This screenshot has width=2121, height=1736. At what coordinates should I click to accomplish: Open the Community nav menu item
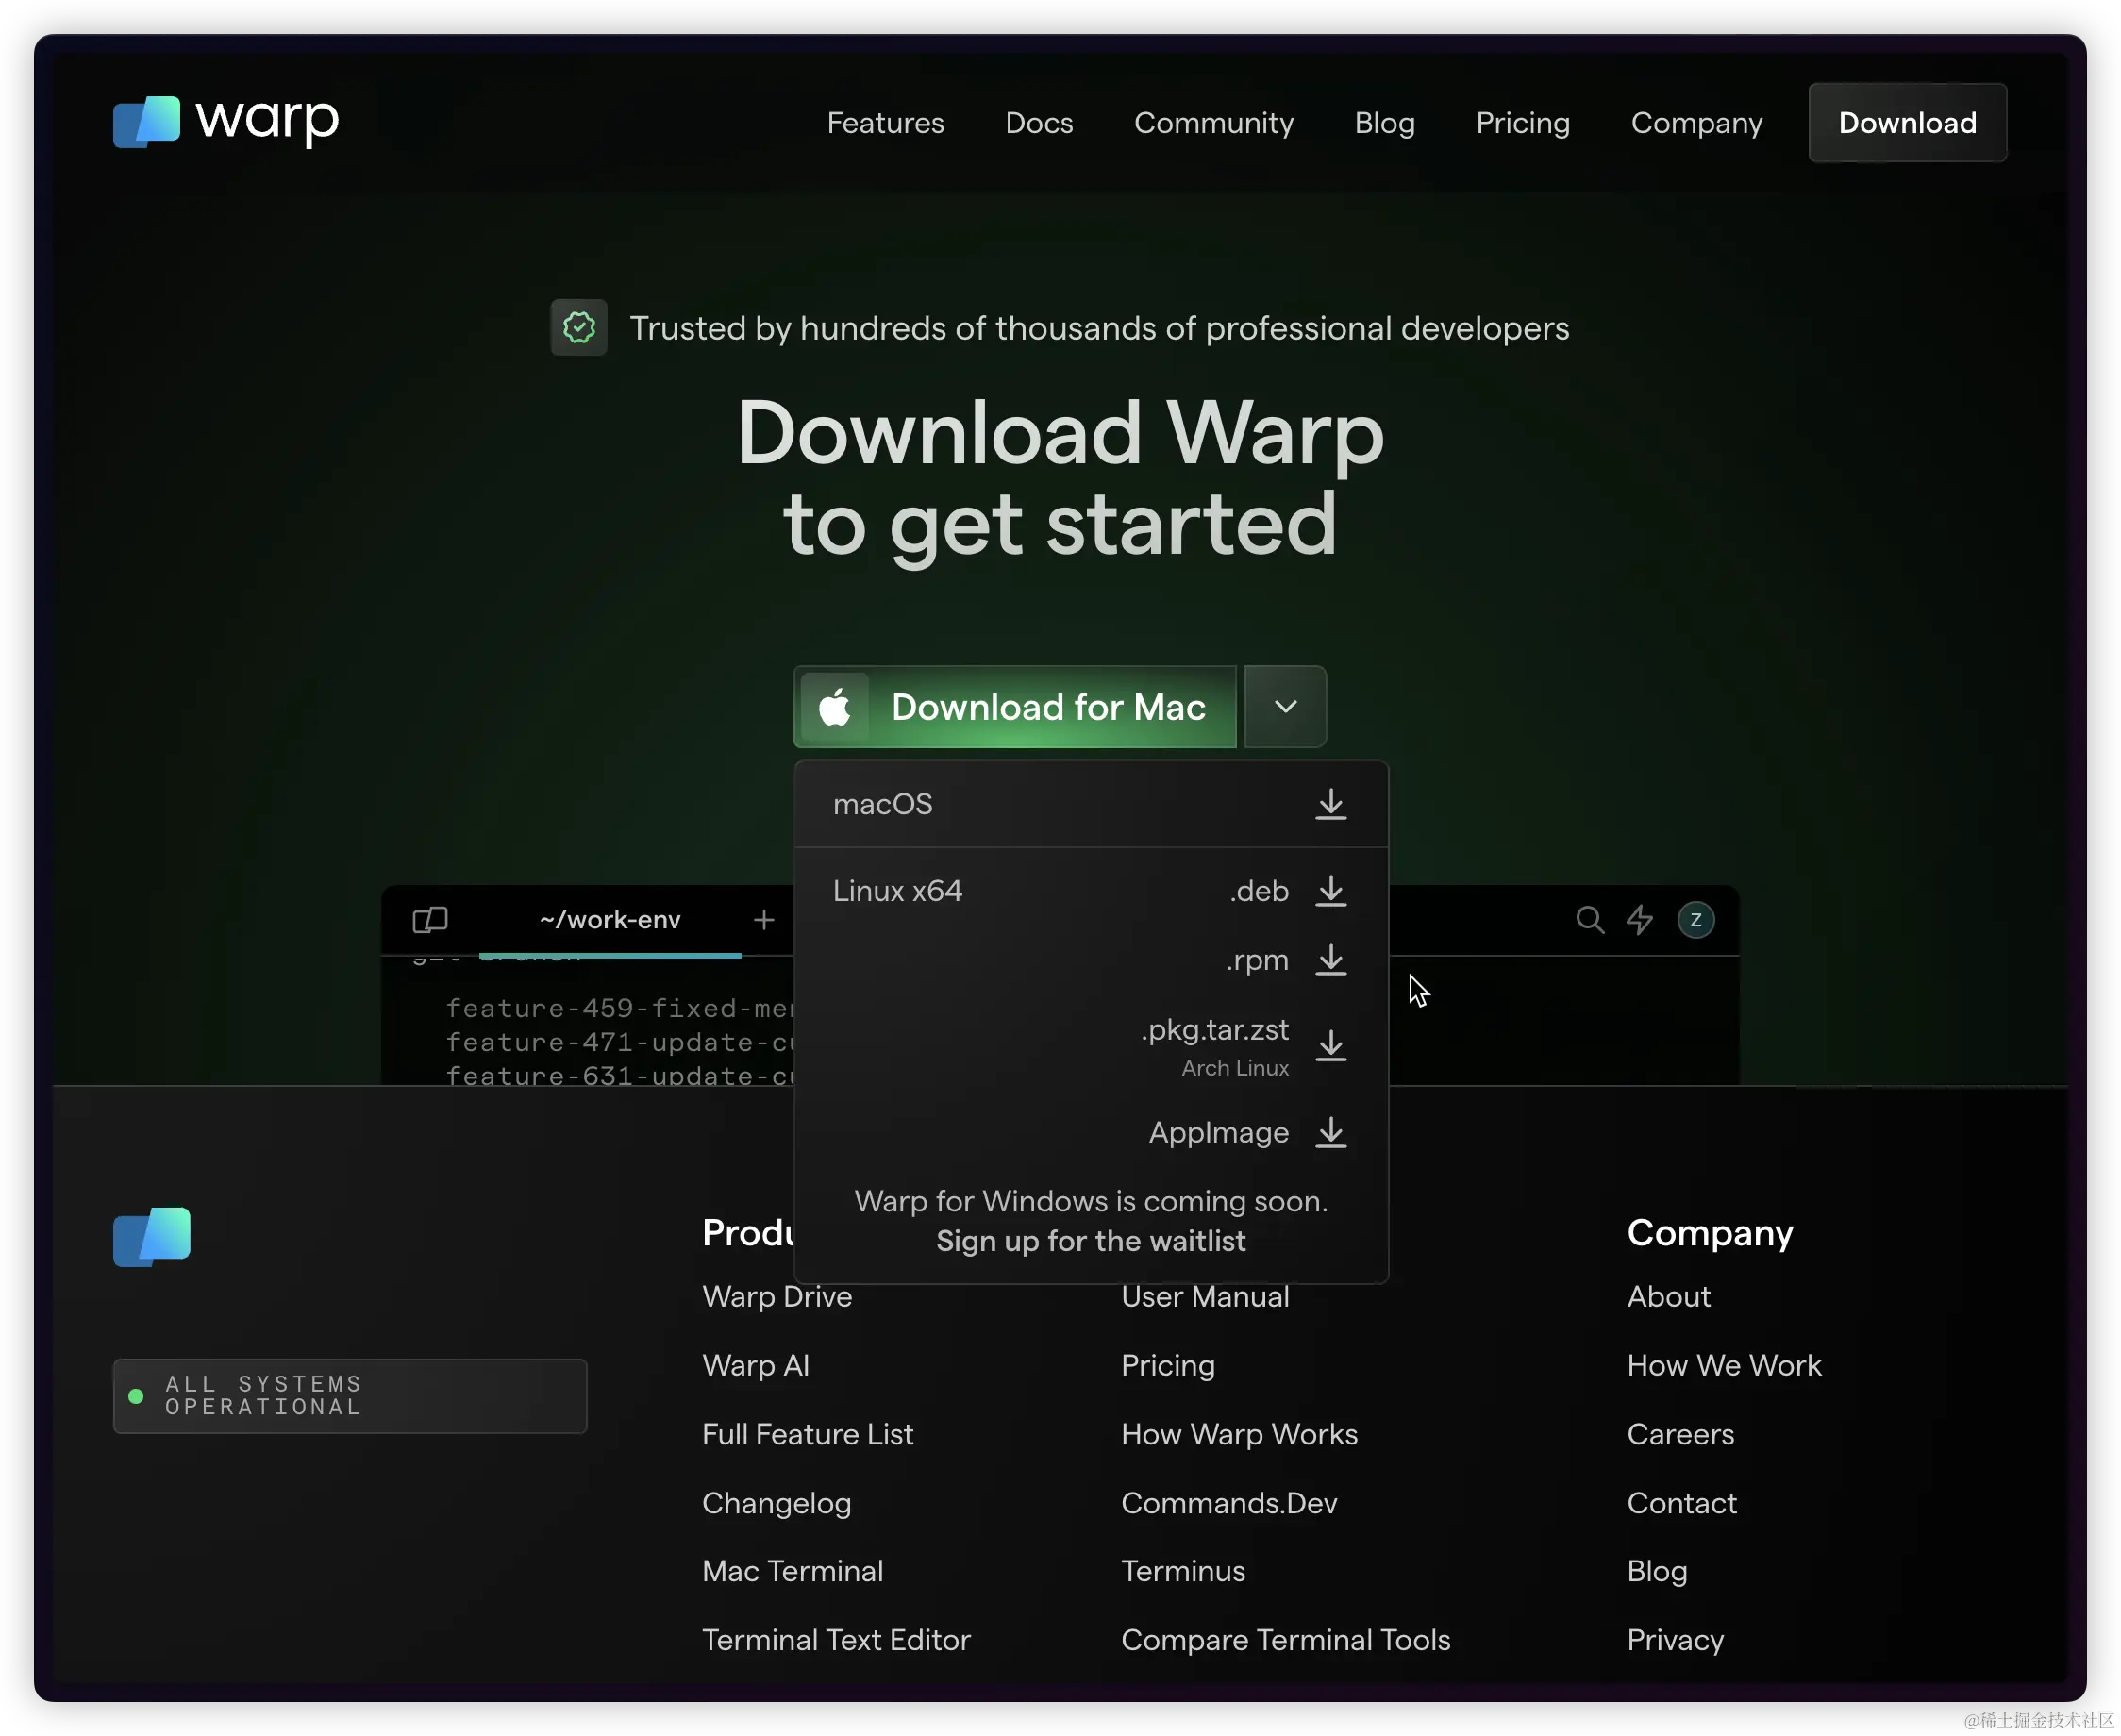tap(1213, 123)
